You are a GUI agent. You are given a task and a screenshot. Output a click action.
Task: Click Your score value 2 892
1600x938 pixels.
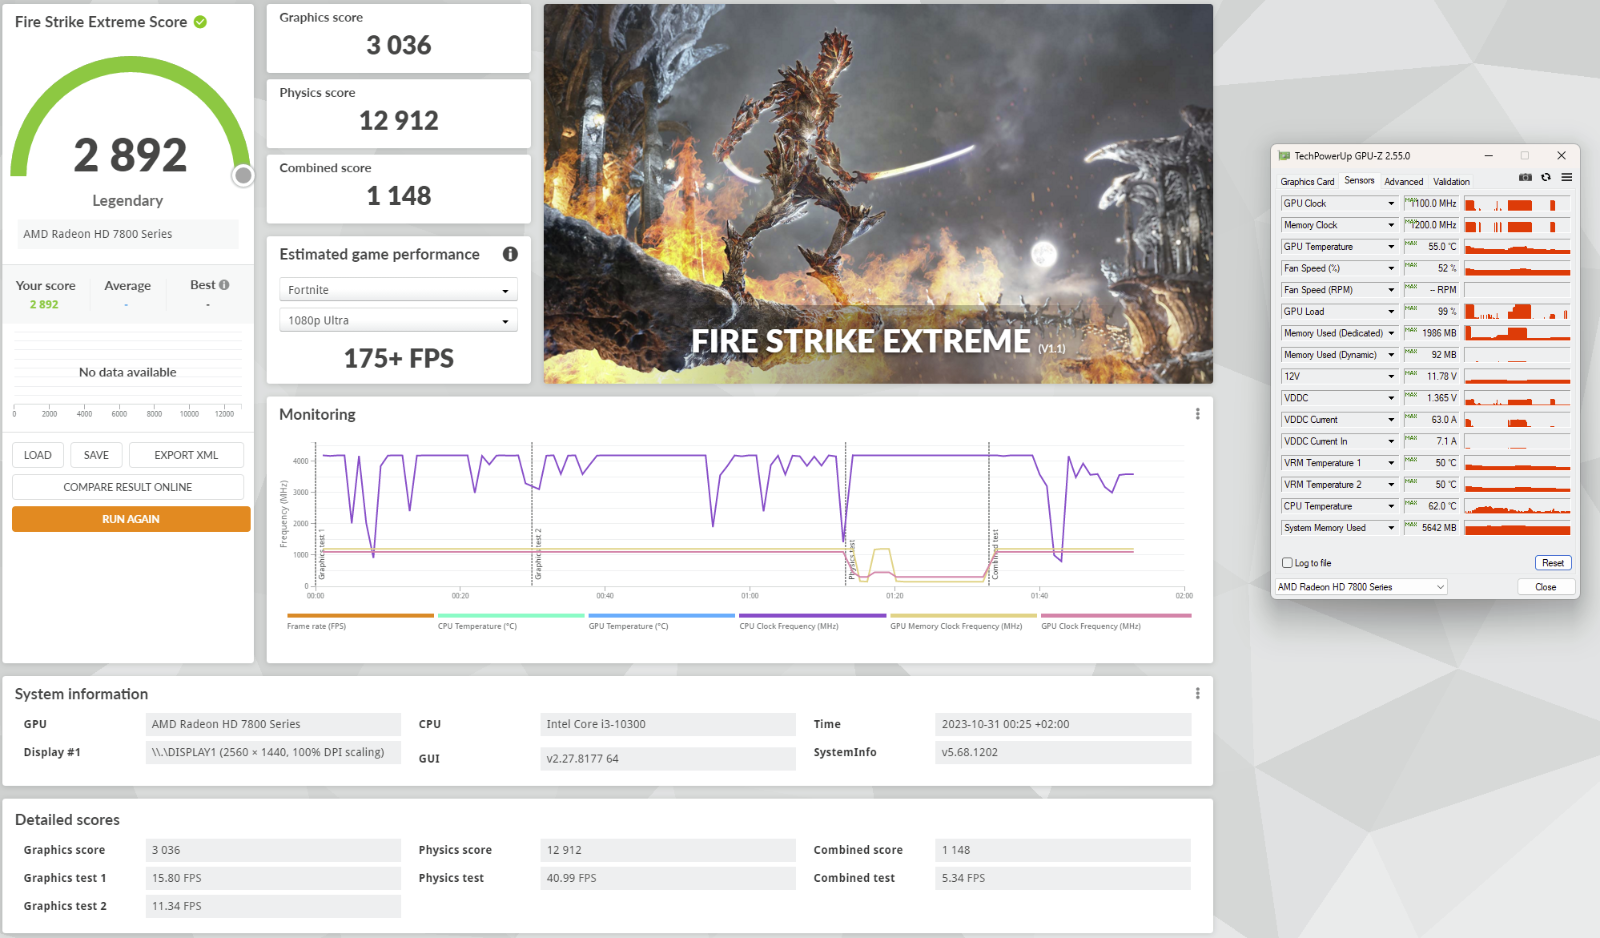tap(44, 304)
